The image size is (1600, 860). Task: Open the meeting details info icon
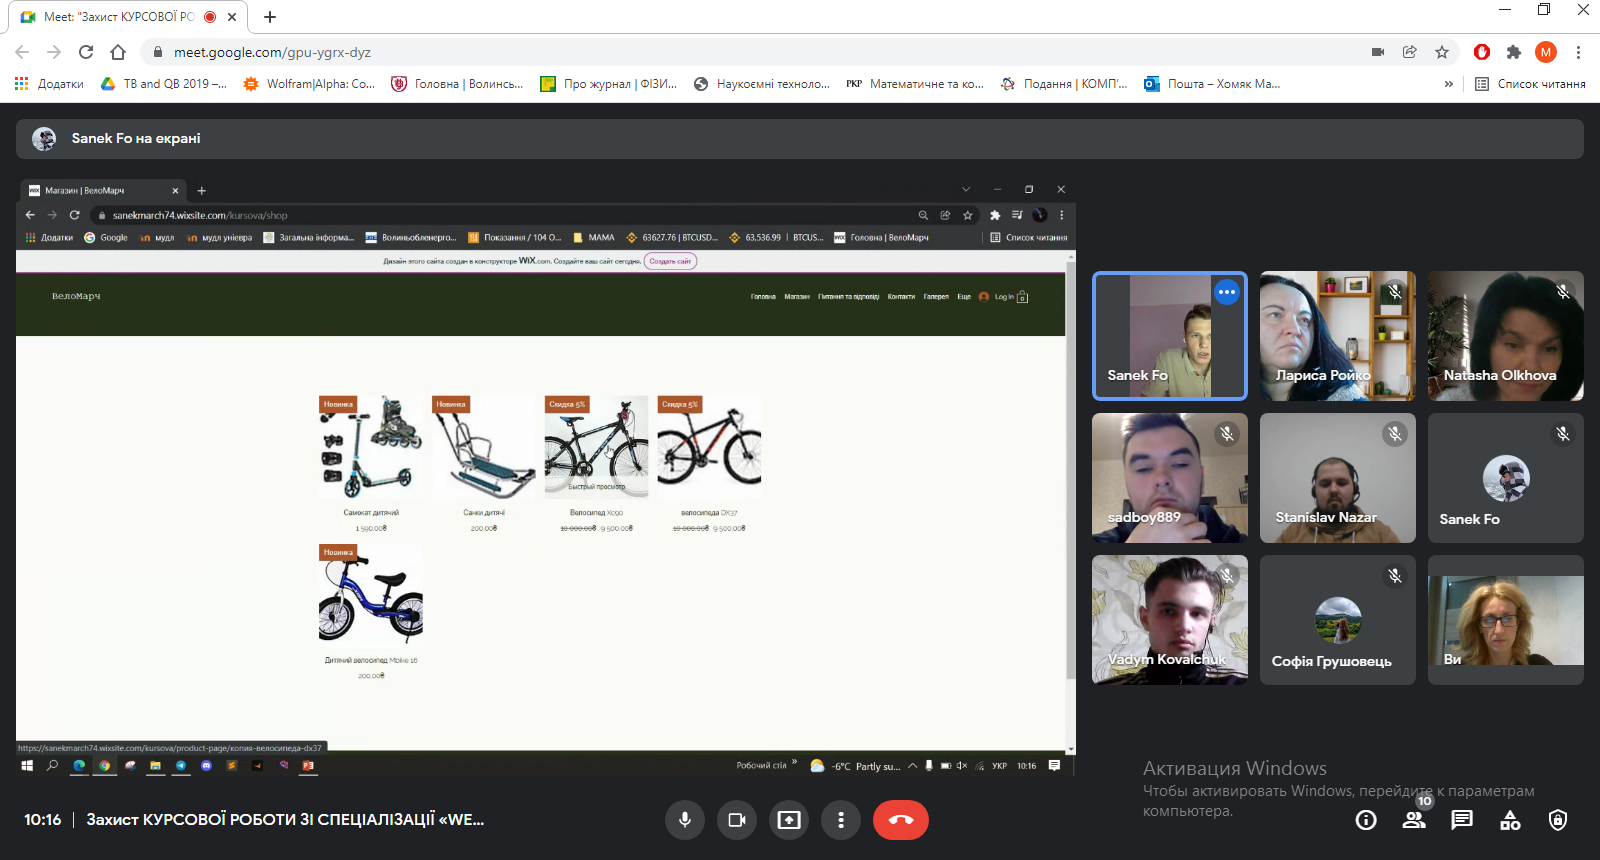tap(1366, 820)
